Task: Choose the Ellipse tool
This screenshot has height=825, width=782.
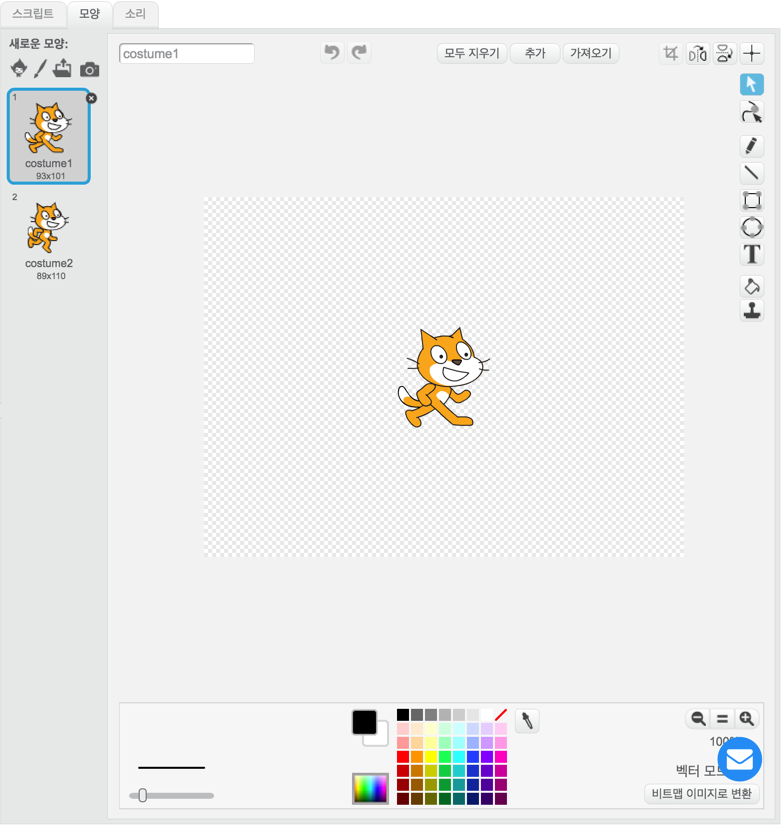Action: (752, 227)
